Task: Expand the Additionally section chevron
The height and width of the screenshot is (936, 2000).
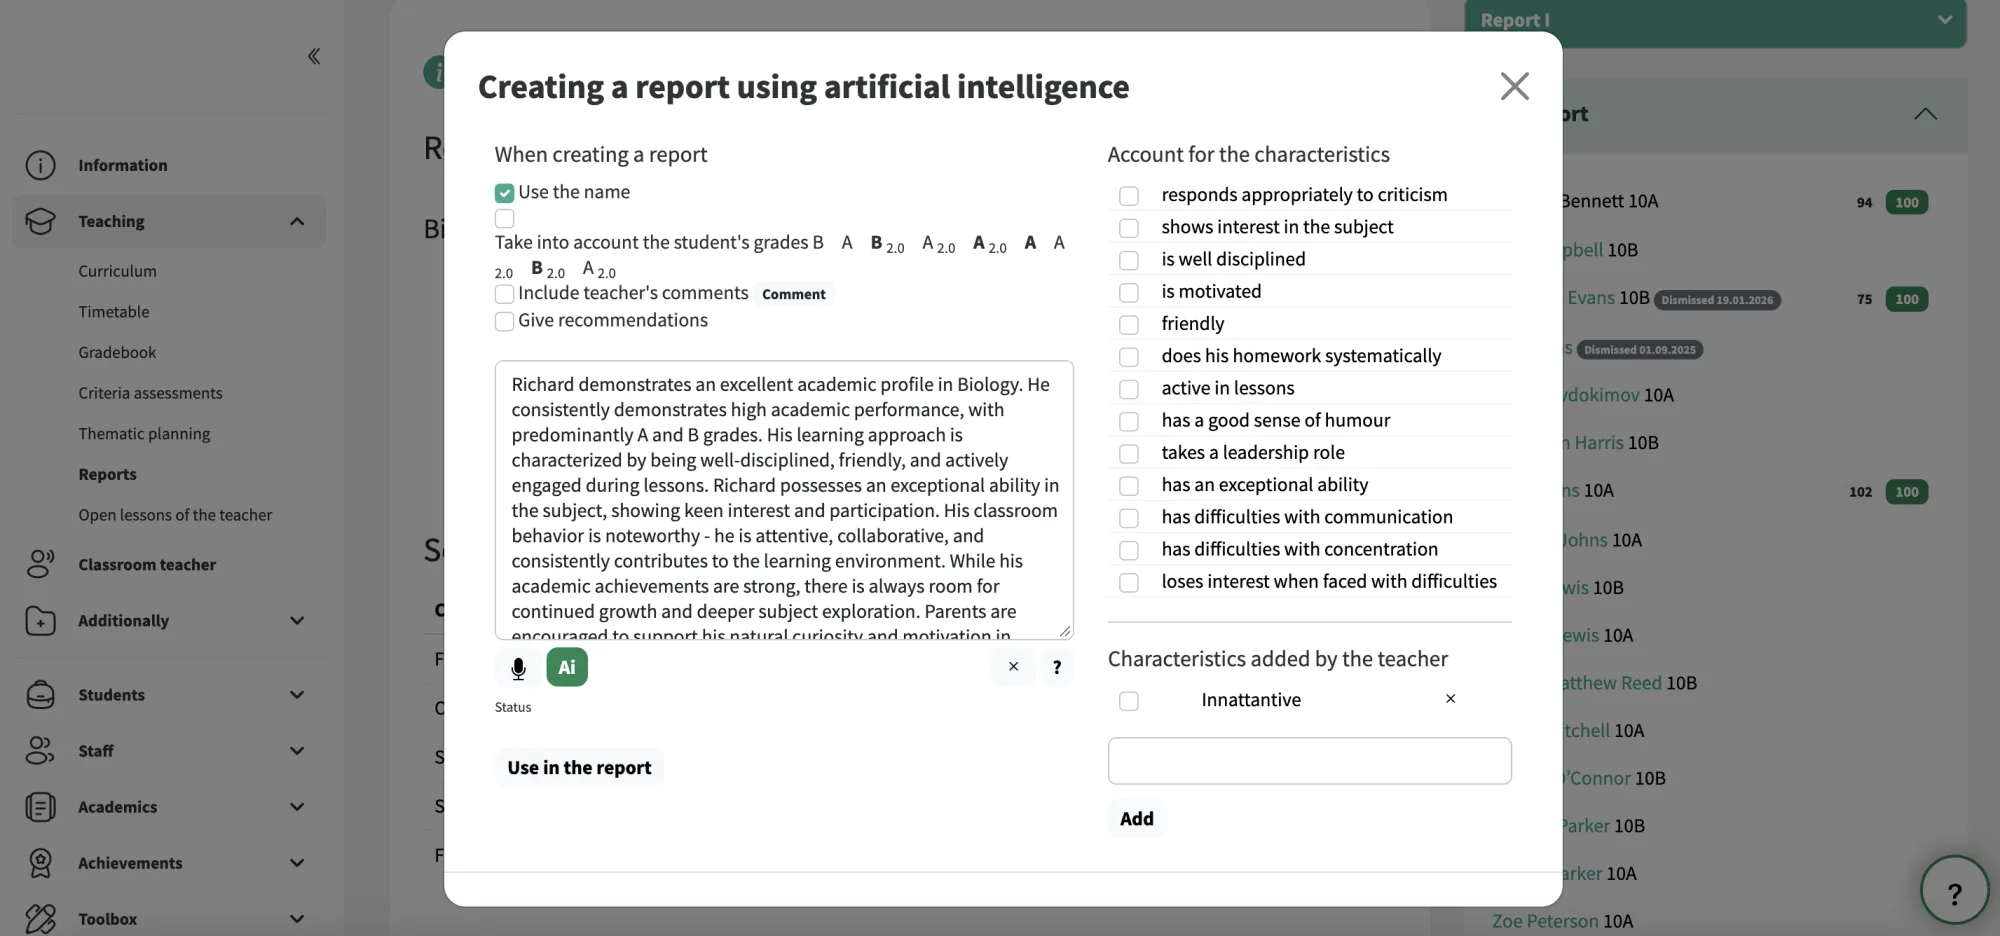Action: (x=297, y=620)
